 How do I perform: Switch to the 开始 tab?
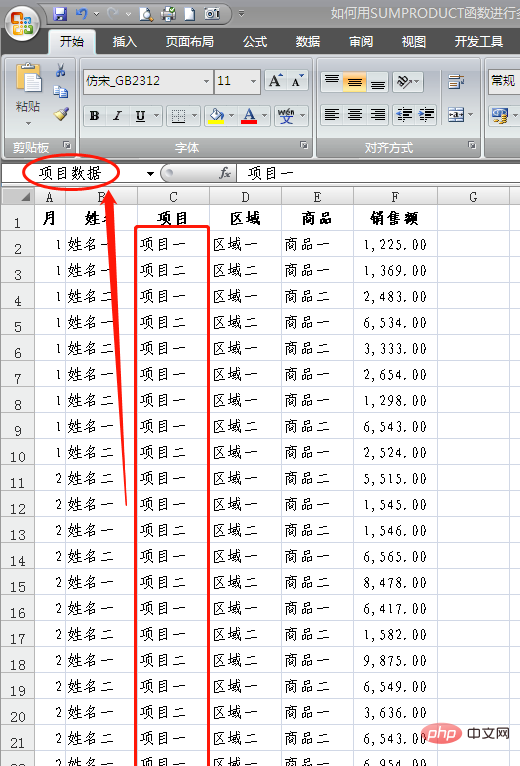71,42
